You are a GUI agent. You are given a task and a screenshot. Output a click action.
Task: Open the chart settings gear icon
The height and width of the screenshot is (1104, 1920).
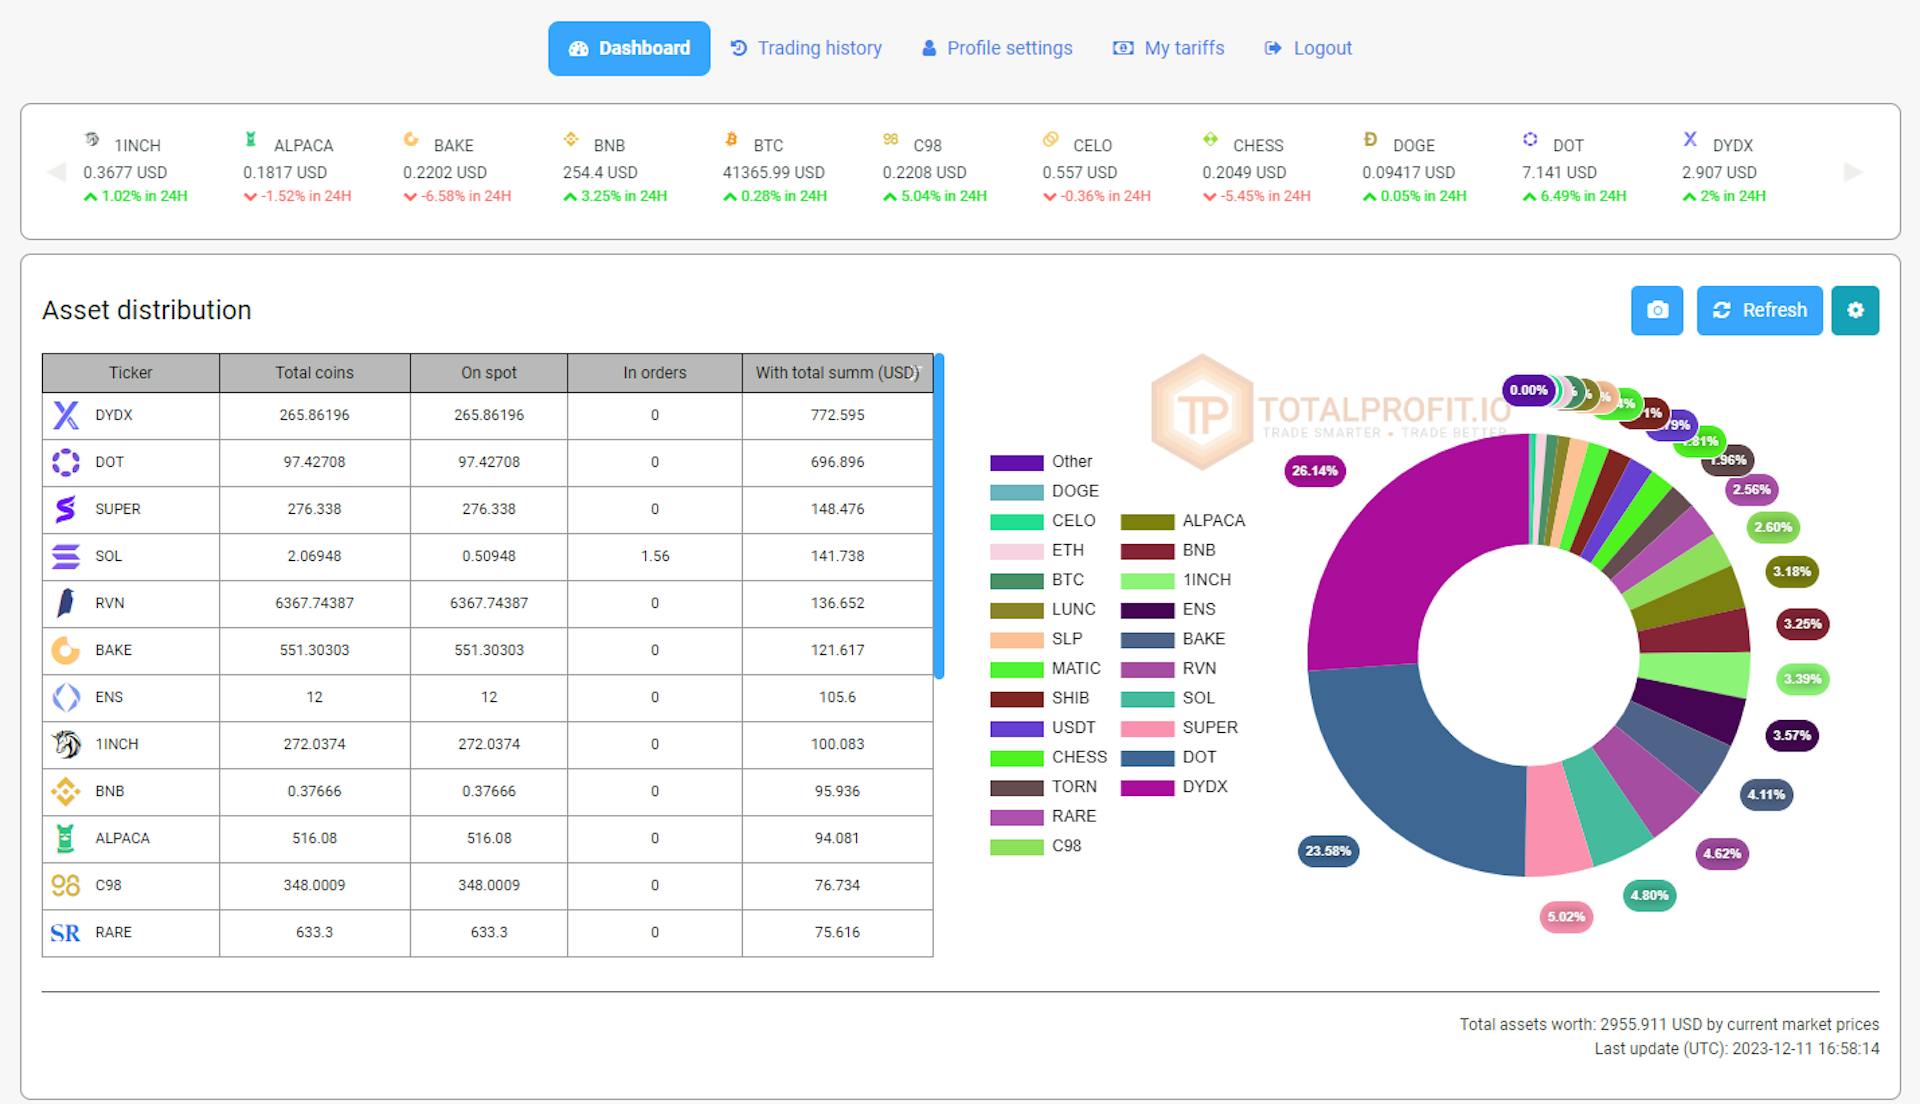point(1856,310)
